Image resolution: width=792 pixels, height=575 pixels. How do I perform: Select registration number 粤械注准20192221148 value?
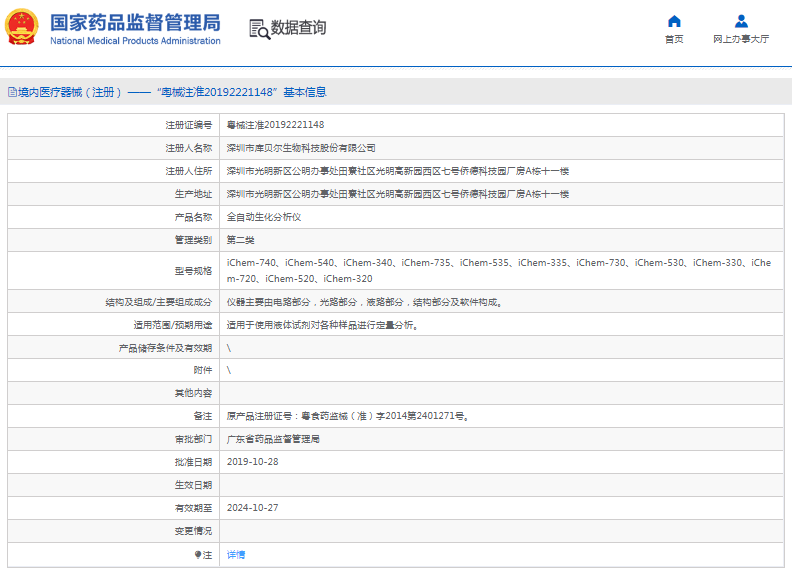coord(275,125)
